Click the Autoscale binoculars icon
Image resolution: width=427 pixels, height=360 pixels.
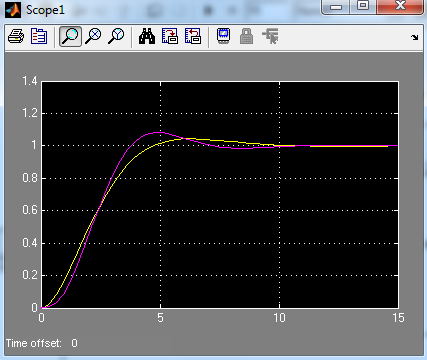[147, 36]
